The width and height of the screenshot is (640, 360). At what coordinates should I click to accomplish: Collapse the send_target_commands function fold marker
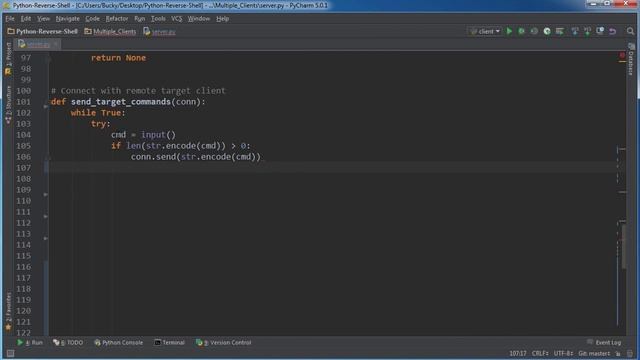tap(46, 106)
